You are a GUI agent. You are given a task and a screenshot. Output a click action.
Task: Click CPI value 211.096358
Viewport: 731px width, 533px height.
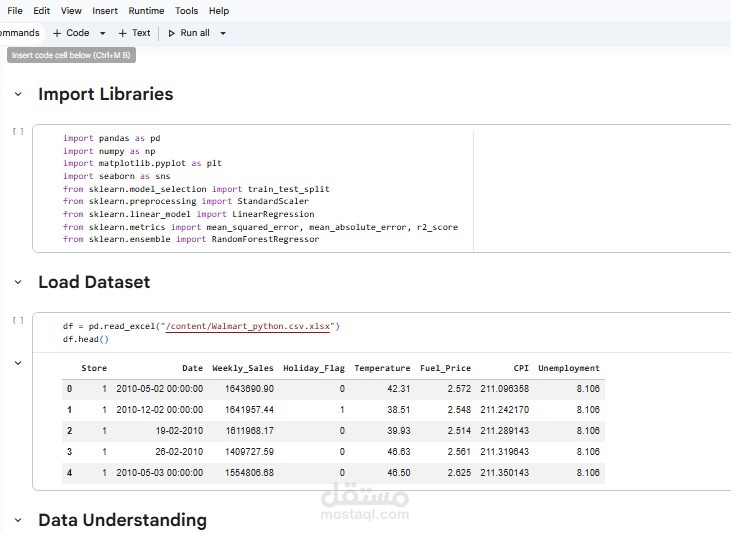(x=505, y=389)
